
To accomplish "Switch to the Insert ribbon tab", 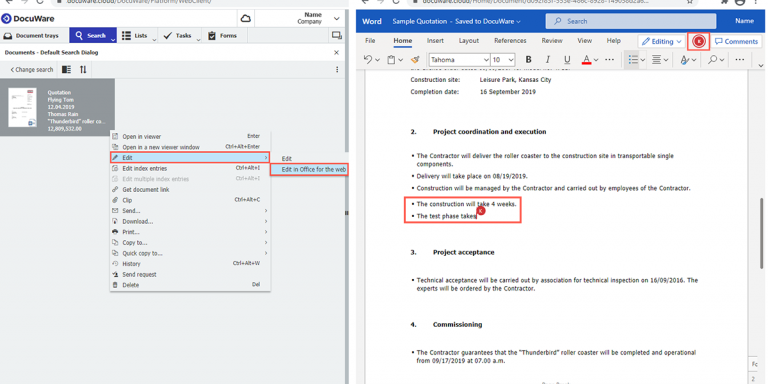I will [435, 41].
